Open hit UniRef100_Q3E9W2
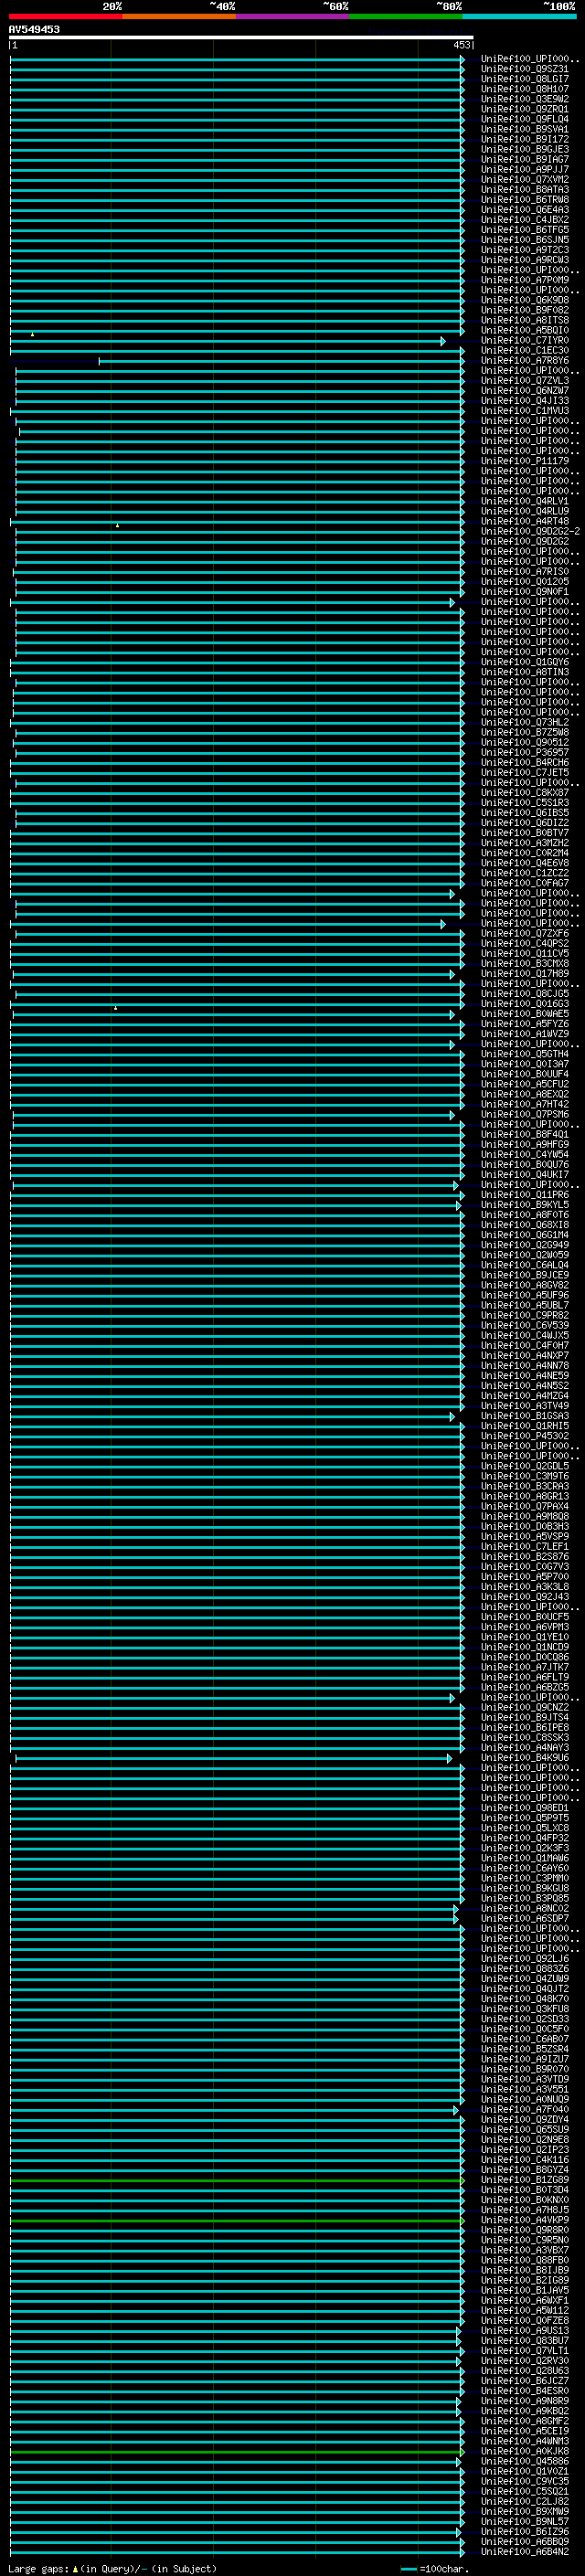This screenshot has height=2576, width=585. [x=525, y=99]
